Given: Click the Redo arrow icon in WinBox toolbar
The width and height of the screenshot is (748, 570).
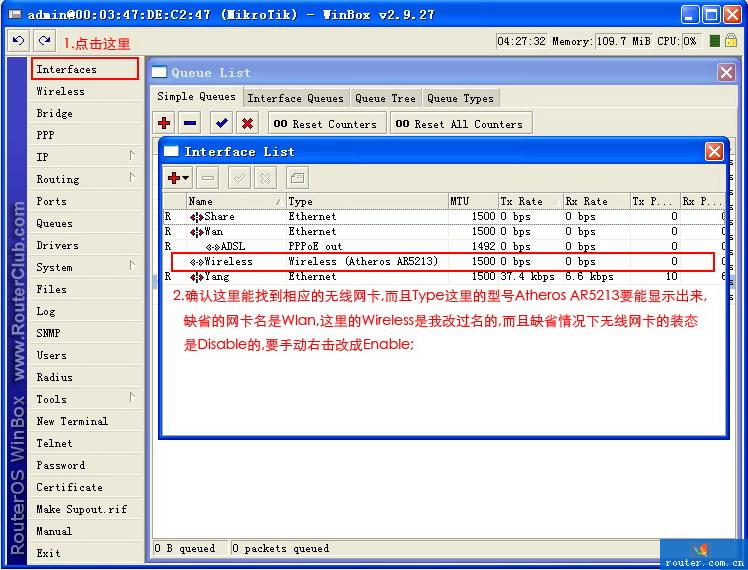Looking at the screenshot, I should 44,41.
